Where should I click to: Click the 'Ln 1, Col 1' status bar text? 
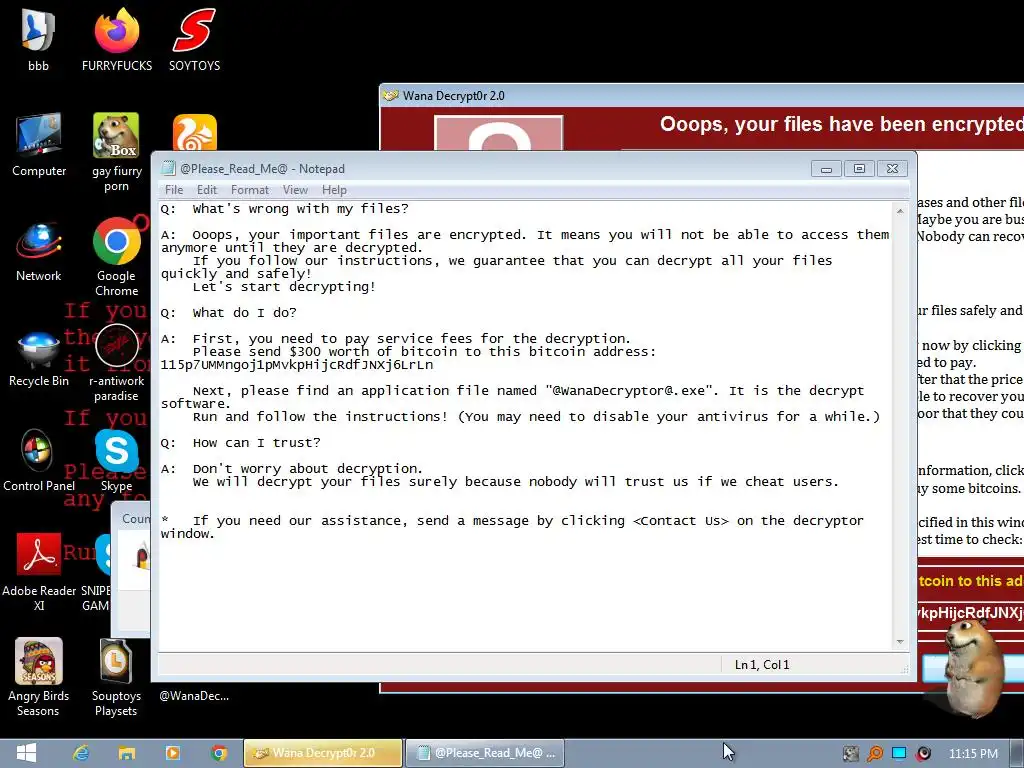click(x=761, y=665)
